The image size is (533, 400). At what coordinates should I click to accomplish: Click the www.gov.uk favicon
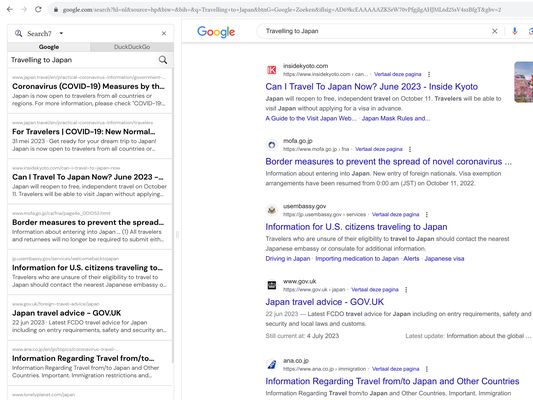point(272,285)
